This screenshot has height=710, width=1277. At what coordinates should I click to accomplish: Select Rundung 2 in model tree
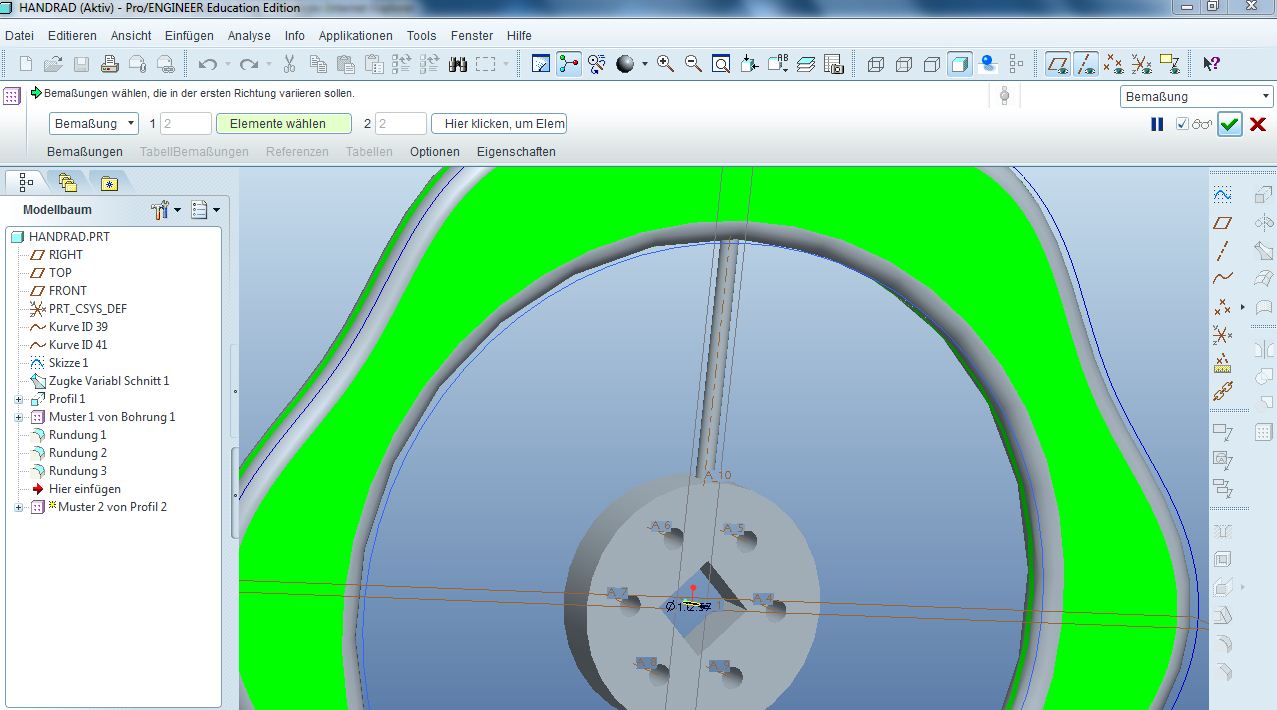77,453
